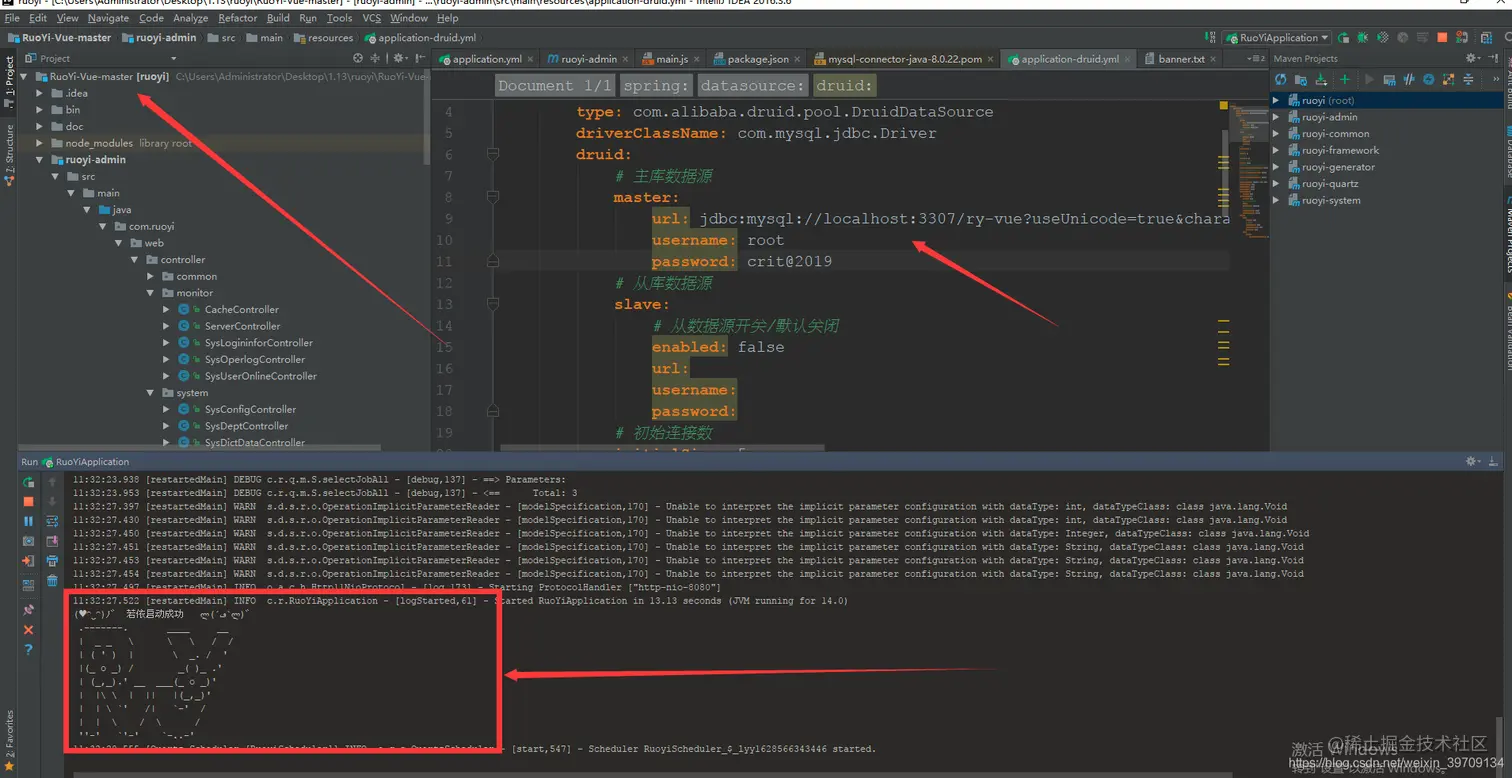Expand ruoyi-quartz in Maven Projects
Viewport: 1512px width, 778px height.
[x=1276, y=184]
